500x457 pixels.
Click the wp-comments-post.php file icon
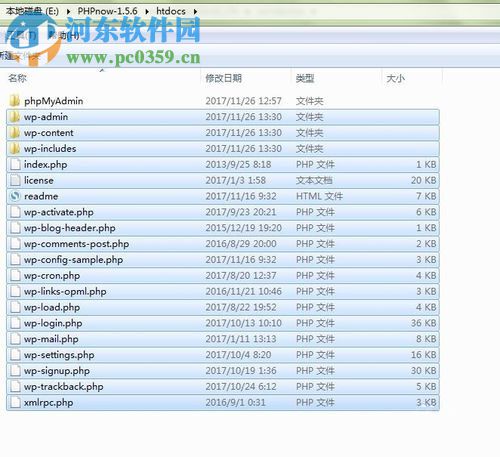click(x=15, y=244)
